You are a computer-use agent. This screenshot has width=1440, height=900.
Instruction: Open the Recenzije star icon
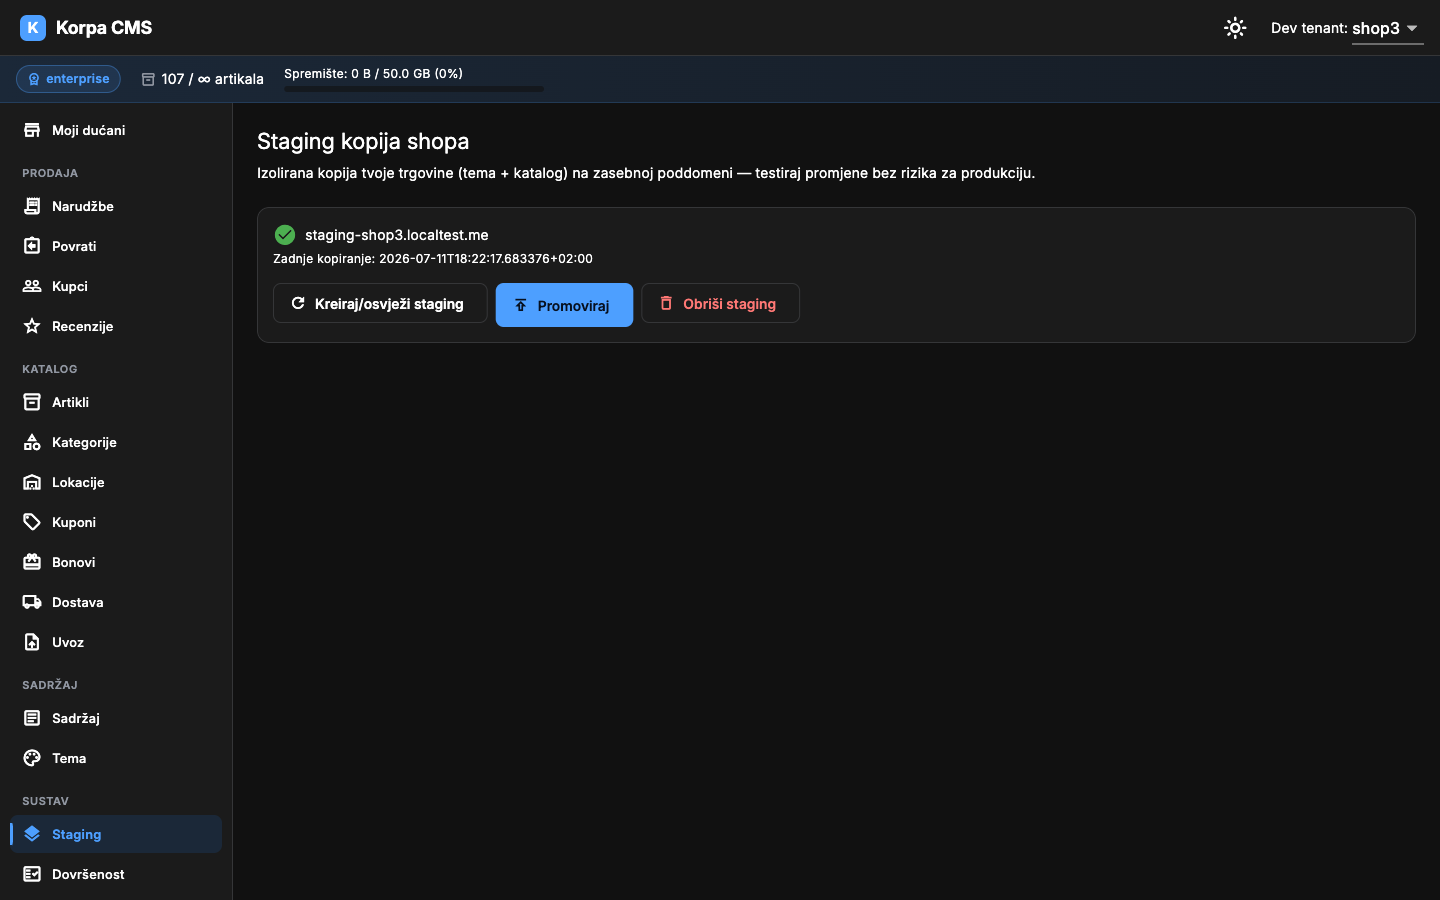coord(32,326)
